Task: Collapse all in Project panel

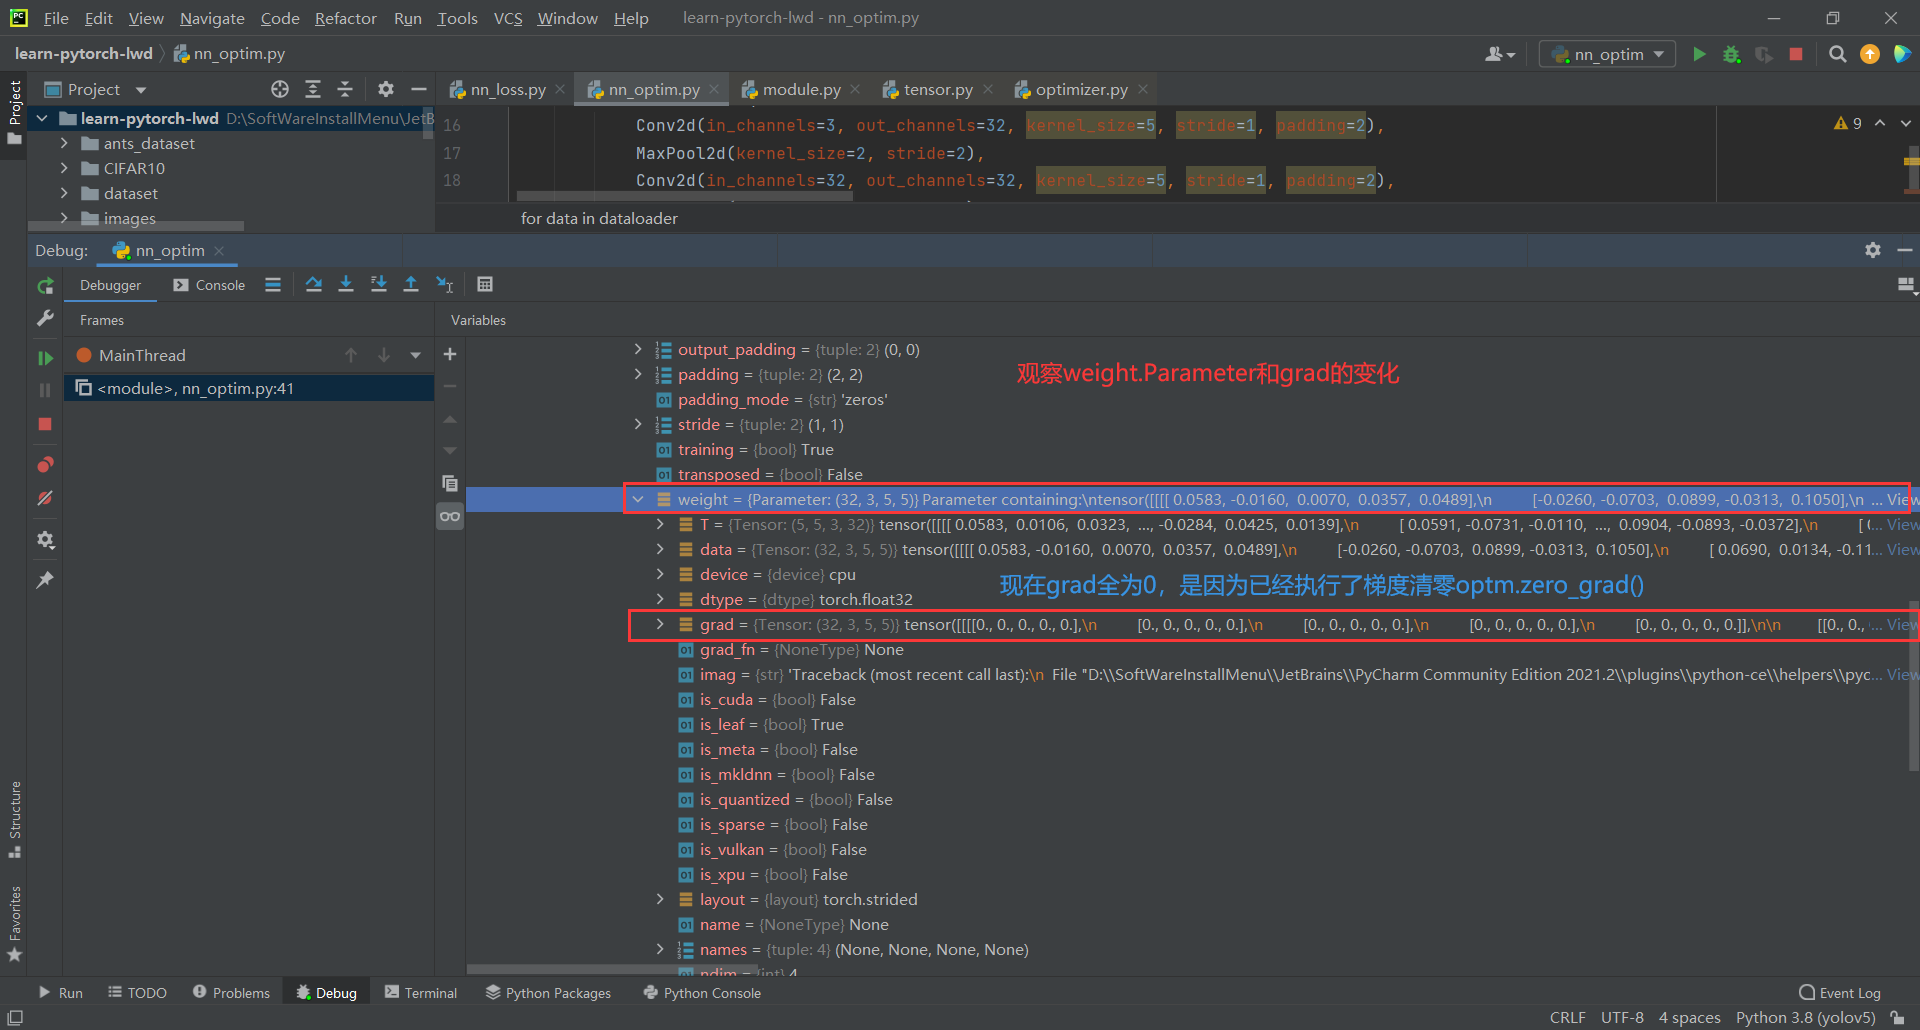Action: pyautogui.click(x=345, y=89)
